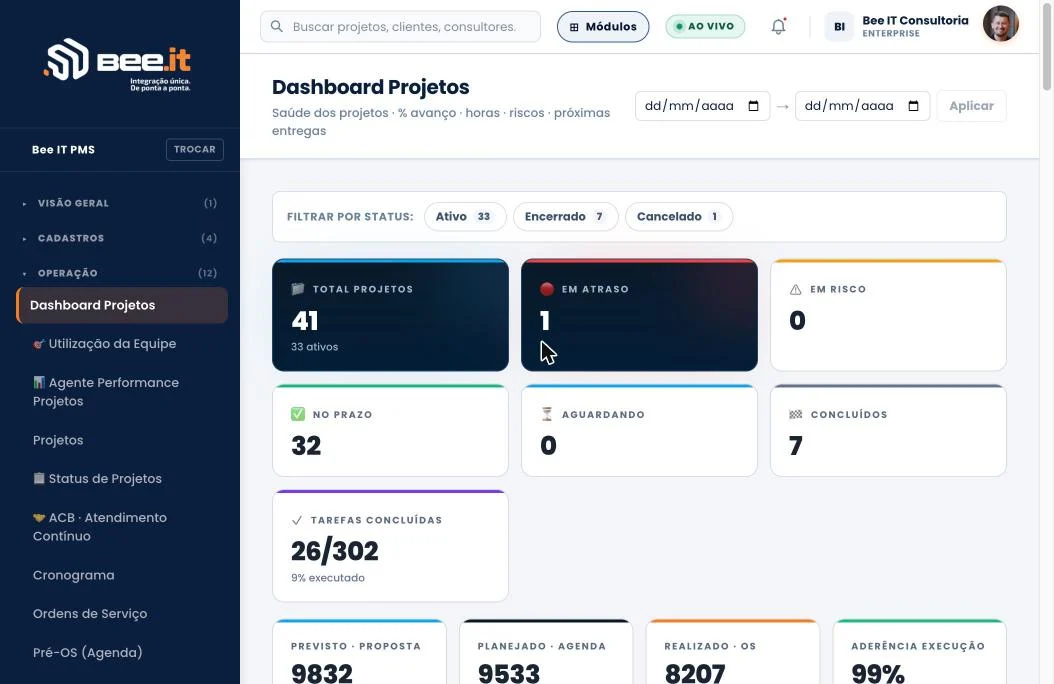
Task: Click the grid icon in Módulos button
Action: [x=574, y=27]
